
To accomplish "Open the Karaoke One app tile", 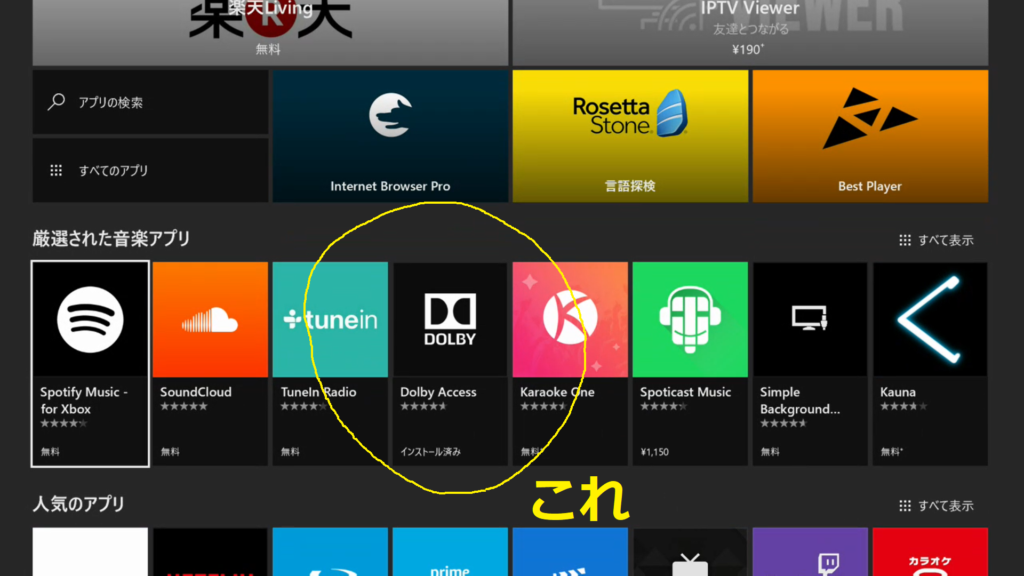I will pyautogui.click(x=570, y=364).
